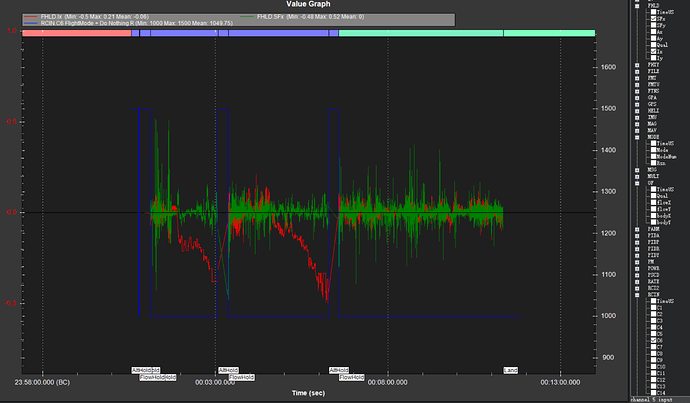Select the PM tree item label
690x403 pixels.
pos(651,262)
